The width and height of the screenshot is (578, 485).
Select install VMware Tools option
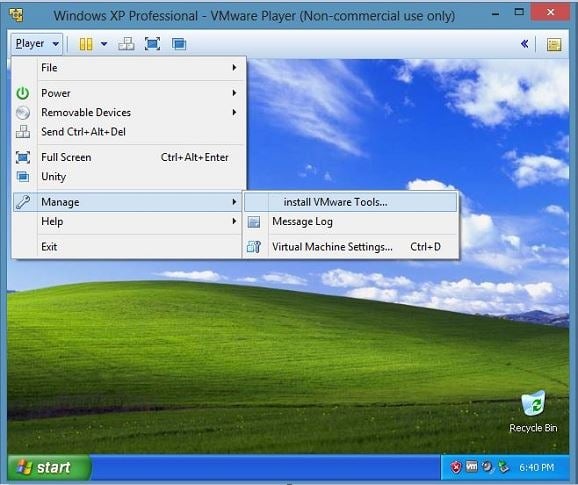click(350, 202)
